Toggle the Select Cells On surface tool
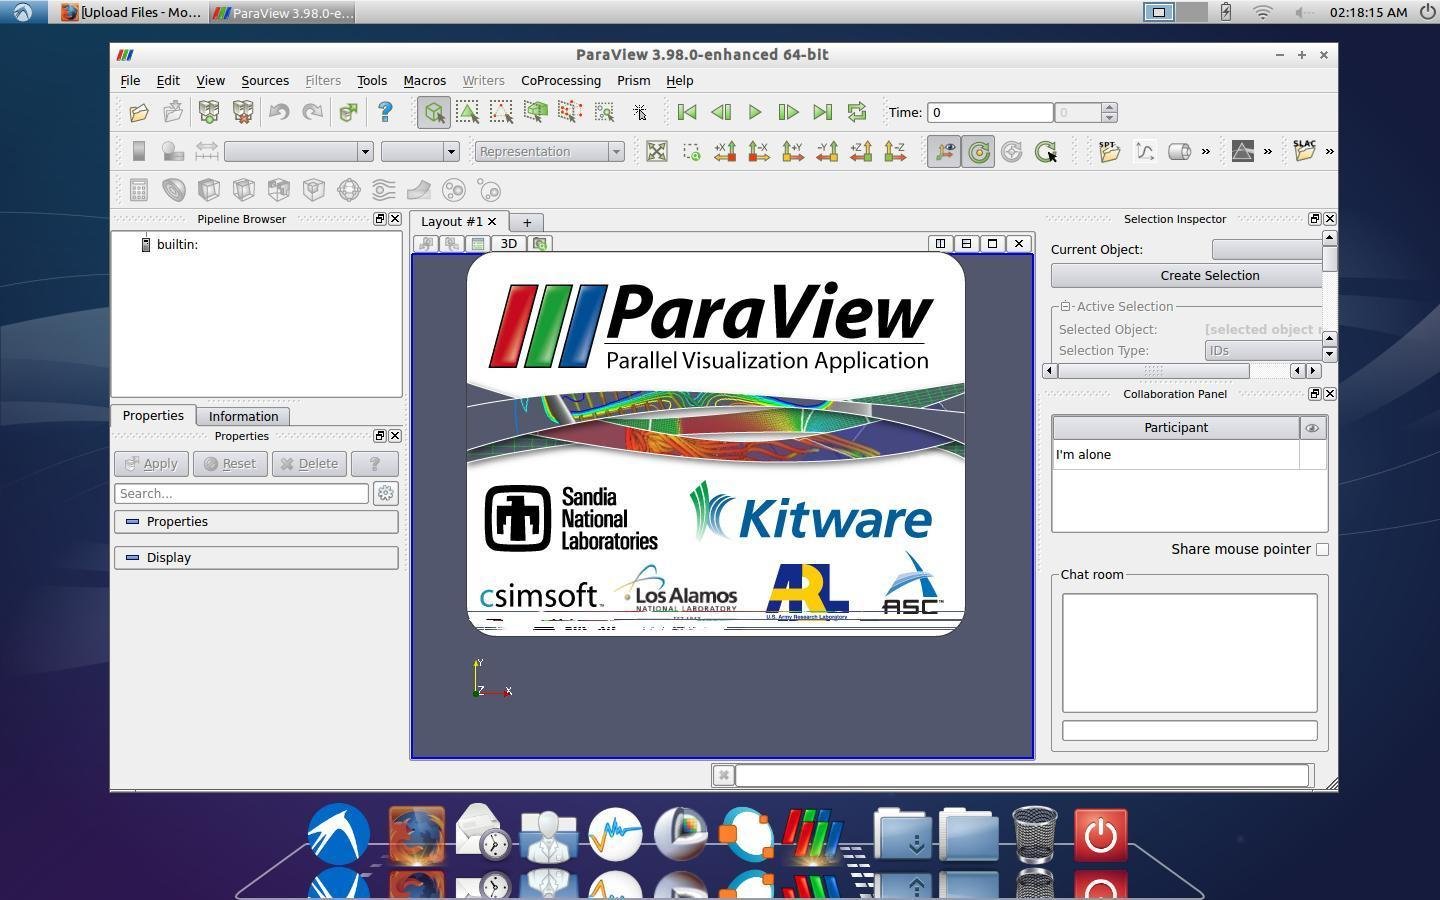 click(x=434, y=112)
